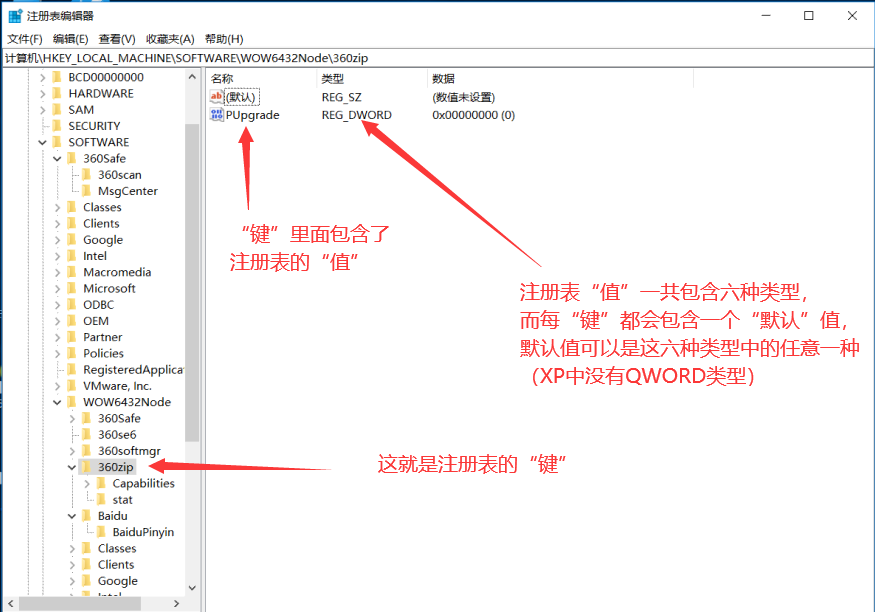Select the Baidu folder icon
875x612 pixels.
pos(86,515)
